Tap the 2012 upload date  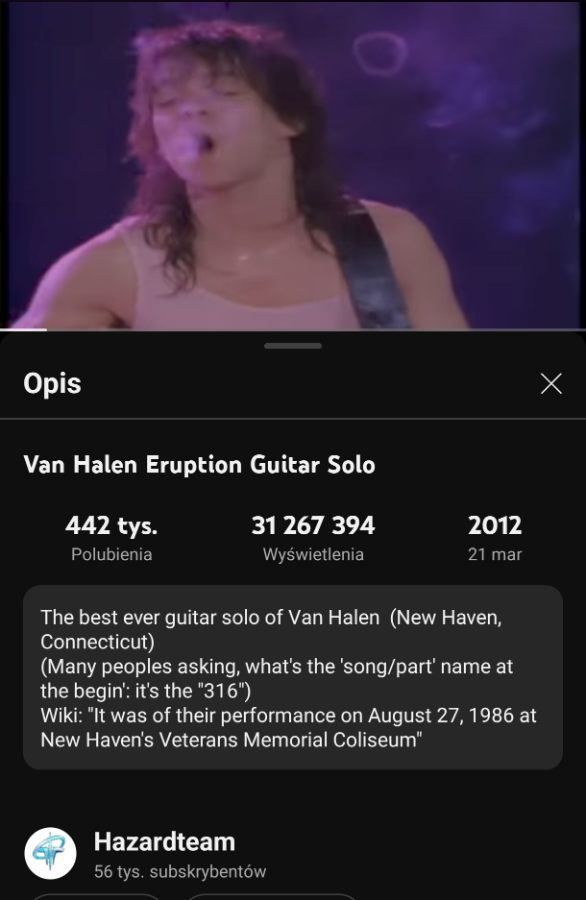(495, 525)
